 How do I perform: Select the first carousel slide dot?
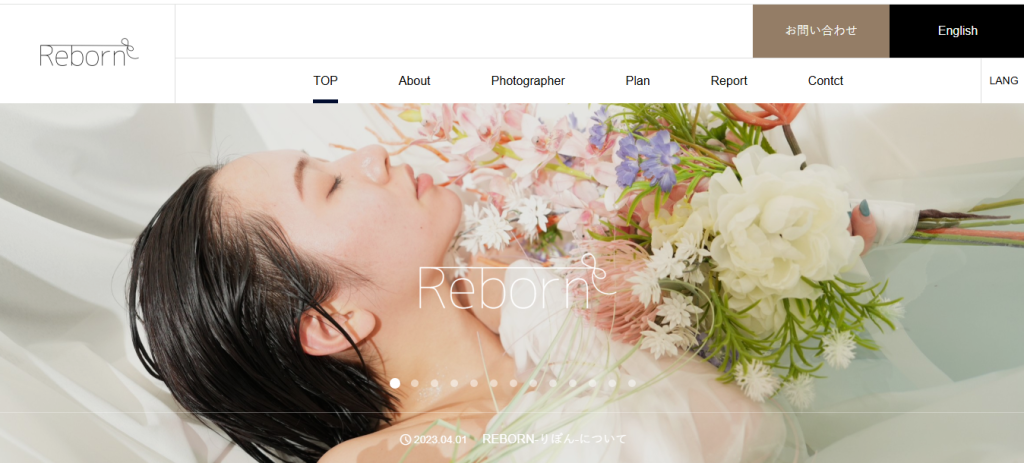(x=395, y=383)
